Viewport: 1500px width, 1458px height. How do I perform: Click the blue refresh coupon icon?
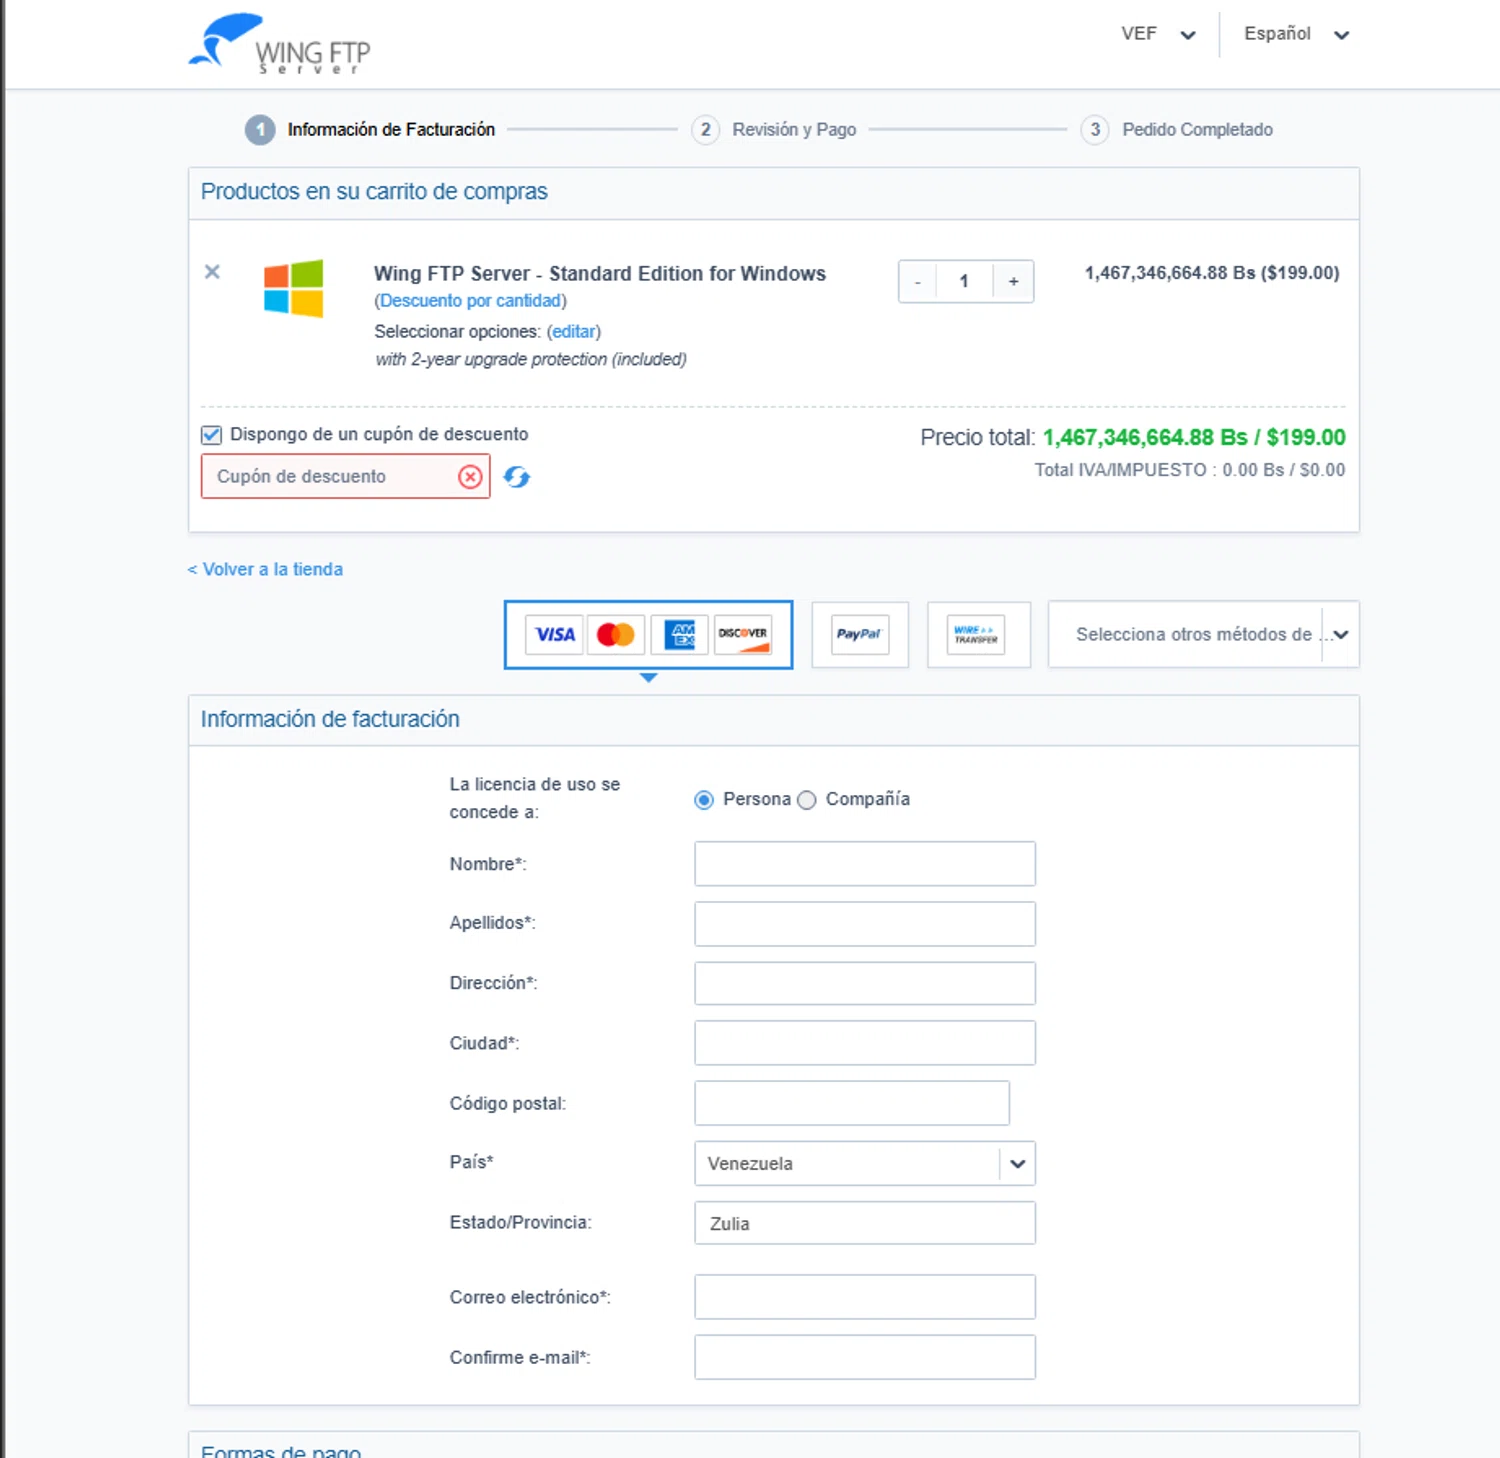pyautogui.click(x=517, y=477)
